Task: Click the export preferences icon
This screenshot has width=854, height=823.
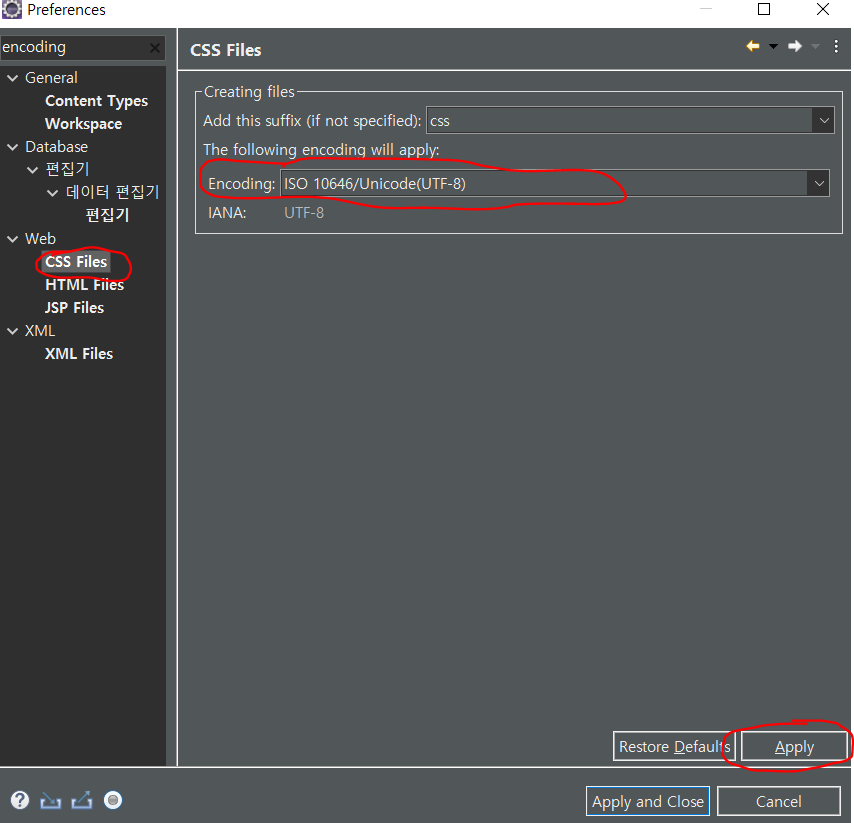Action: (x=82, y=800)
